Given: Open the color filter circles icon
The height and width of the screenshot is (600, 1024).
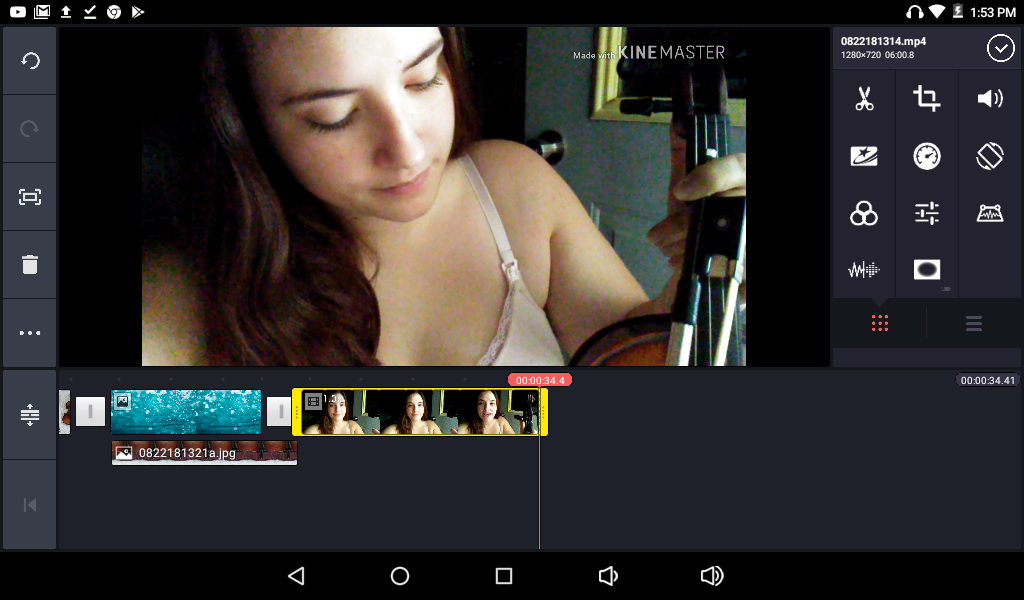Looking at the screenshot, I should point(864,213).
